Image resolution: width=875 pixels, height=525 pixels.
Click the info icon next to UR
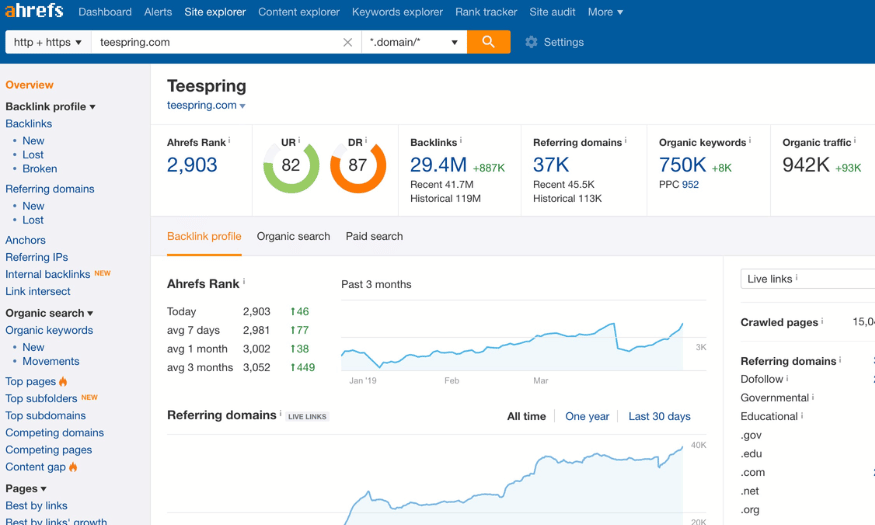coord(299,140)
